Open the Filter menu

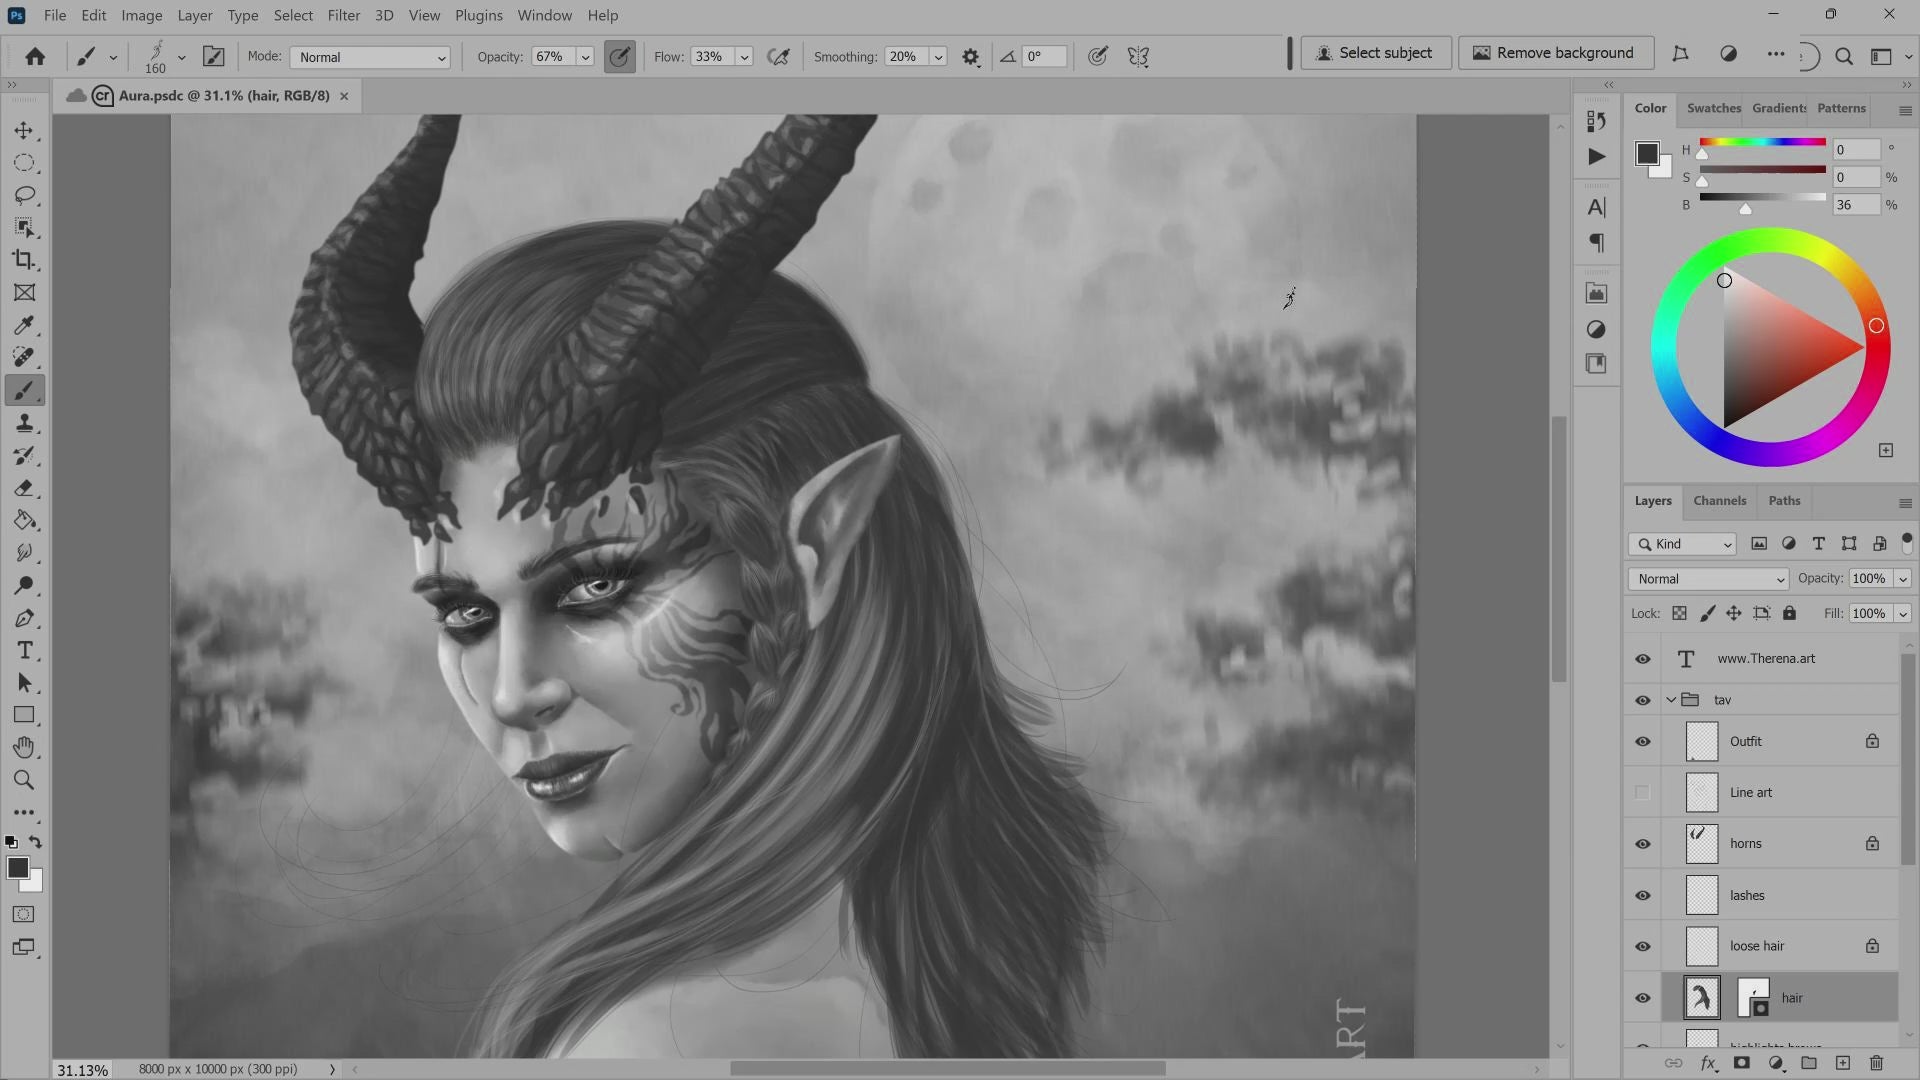(x=343, y=15)
